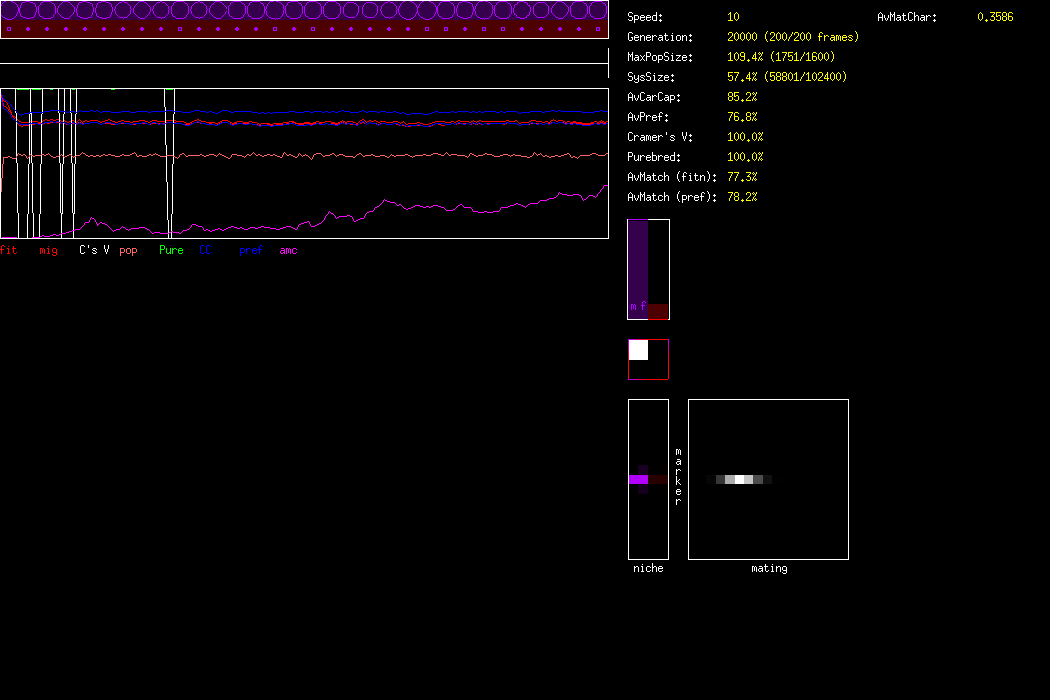The height and width of the screenshot is (700, 1050).
Task: Click the red 'fit' legend label
Action: tap(9, 250)
